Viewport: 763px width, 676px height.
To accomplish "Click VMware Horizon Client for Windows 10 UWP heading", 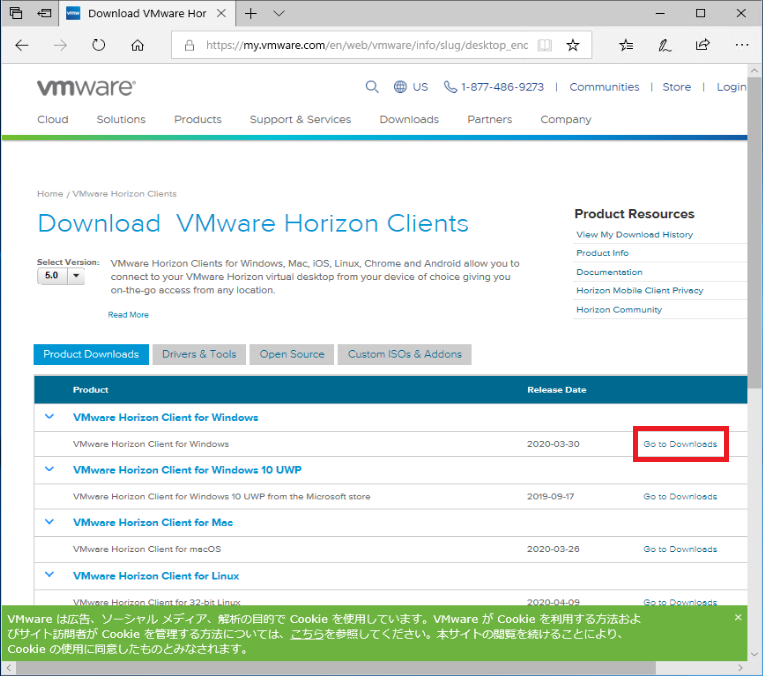I will [x=187, y=470].
